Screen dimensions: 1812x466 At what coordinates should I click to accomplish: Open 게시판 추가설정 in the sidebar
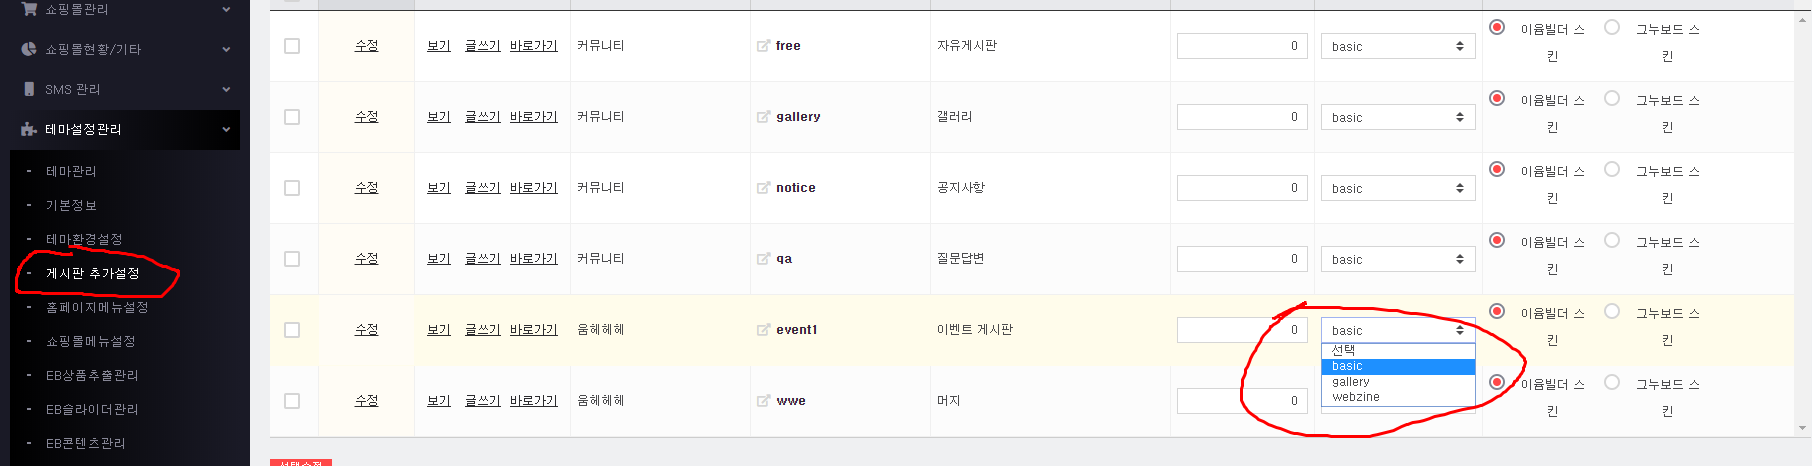(x=93, y=273)
